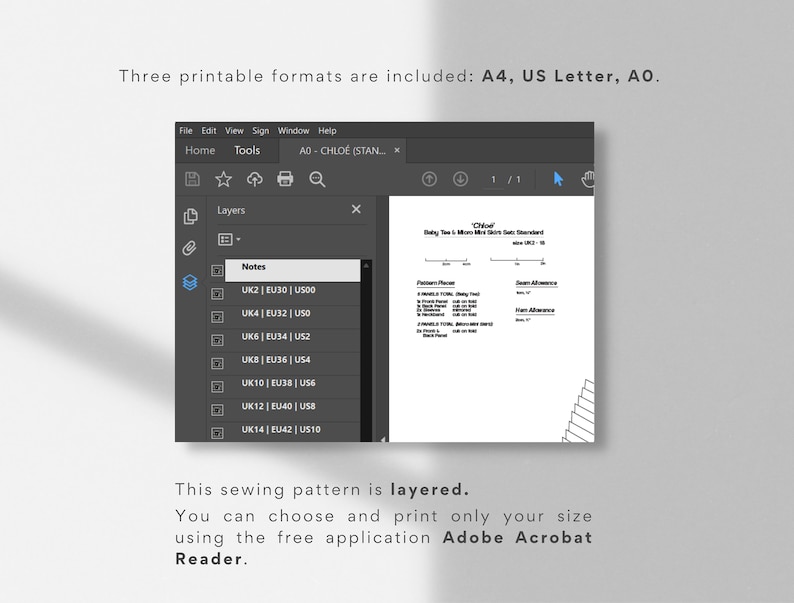794x603 pixels.
Task: Click the layers list scroll-up arrow
Action: click(366, 265)
